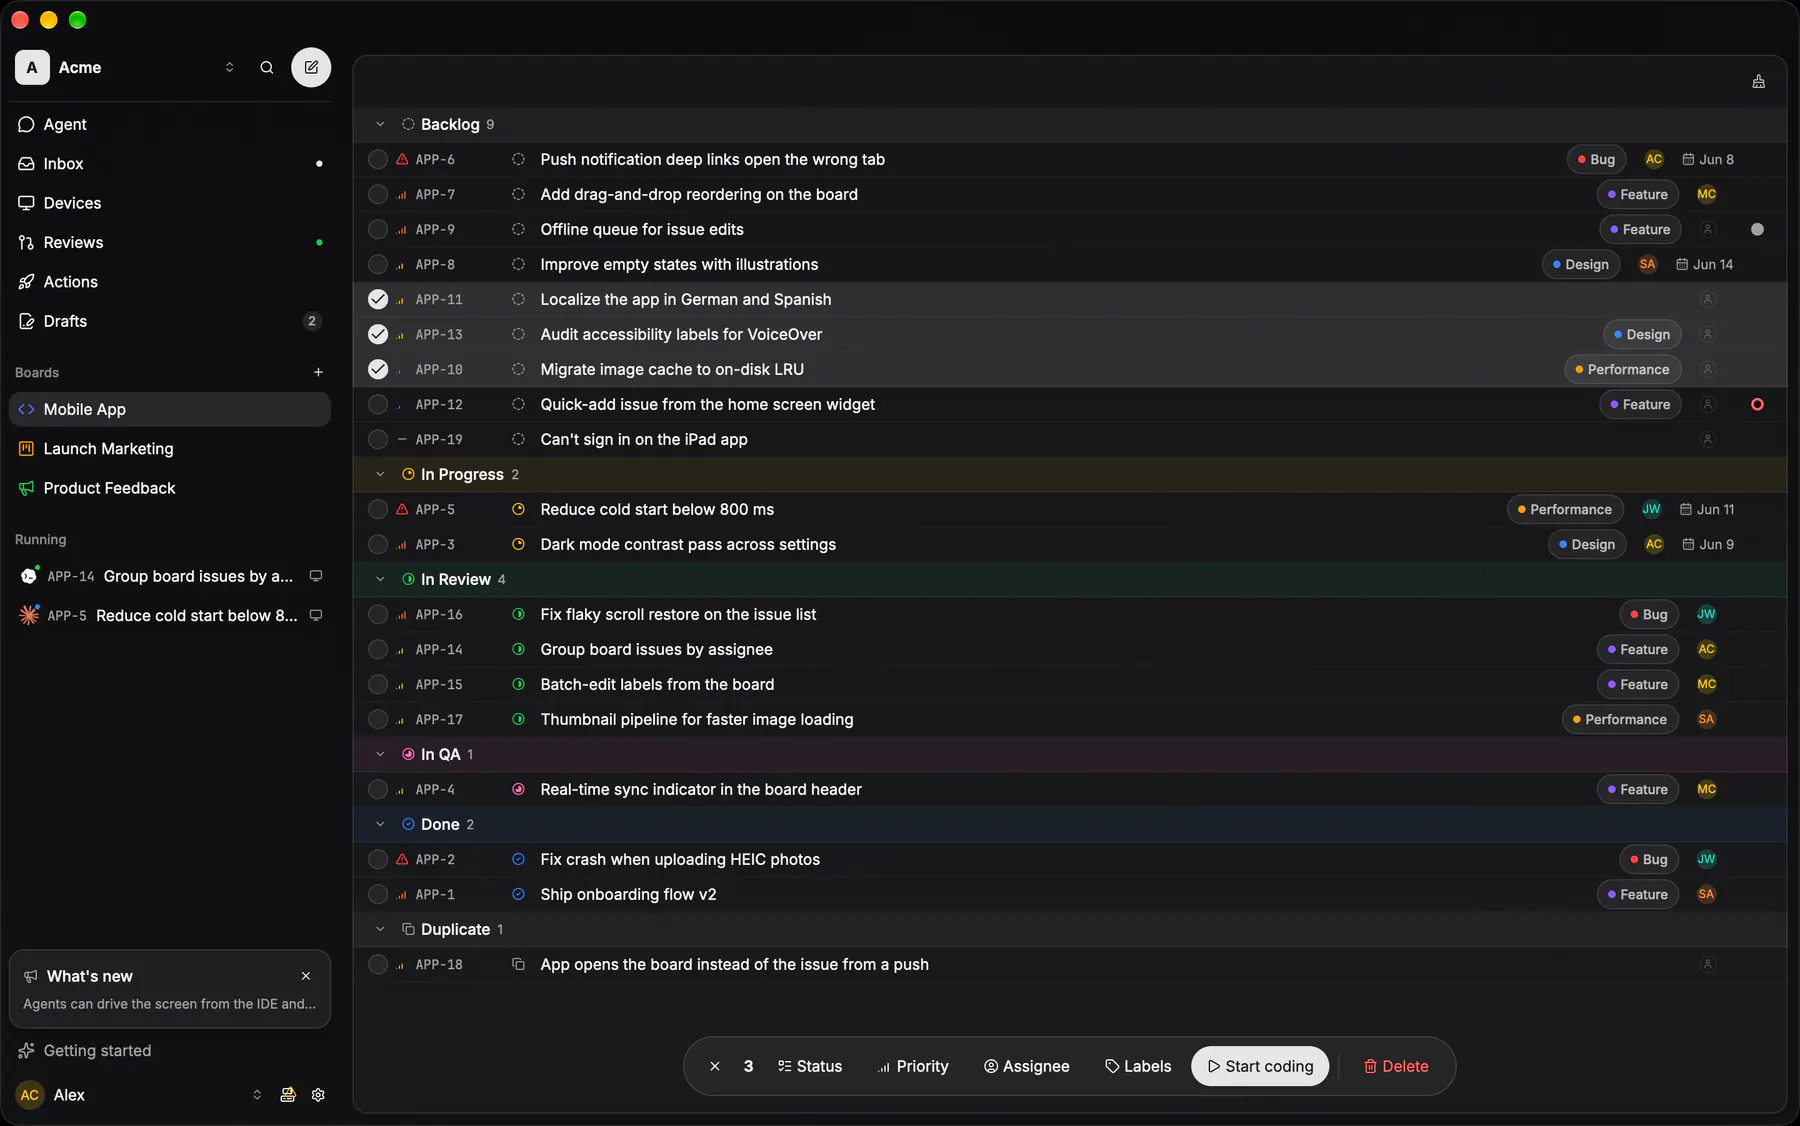This screenshot has height=1126, width=1800.
Task: Click the compose new issue icon
Action: [x=311, y=68]
